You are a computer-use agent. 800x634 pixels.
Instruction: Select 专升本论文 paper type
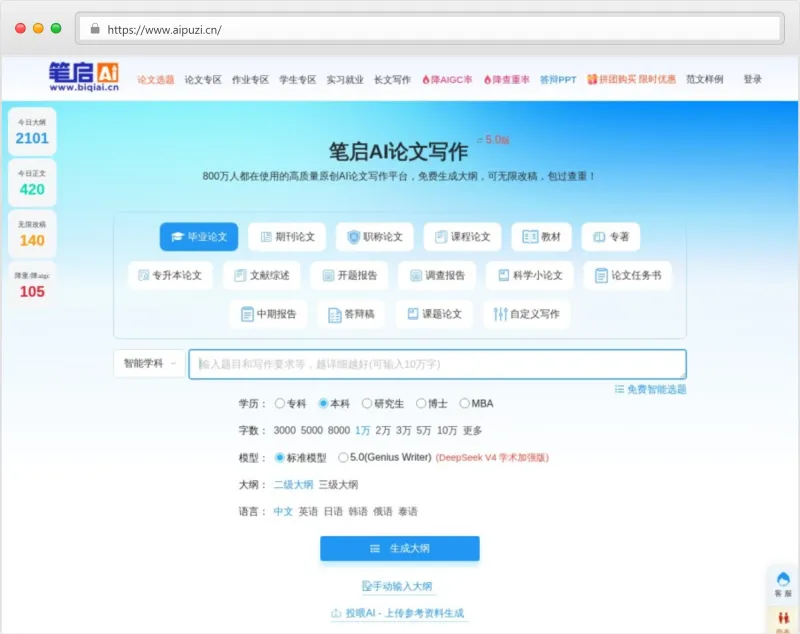click(170, 275)
